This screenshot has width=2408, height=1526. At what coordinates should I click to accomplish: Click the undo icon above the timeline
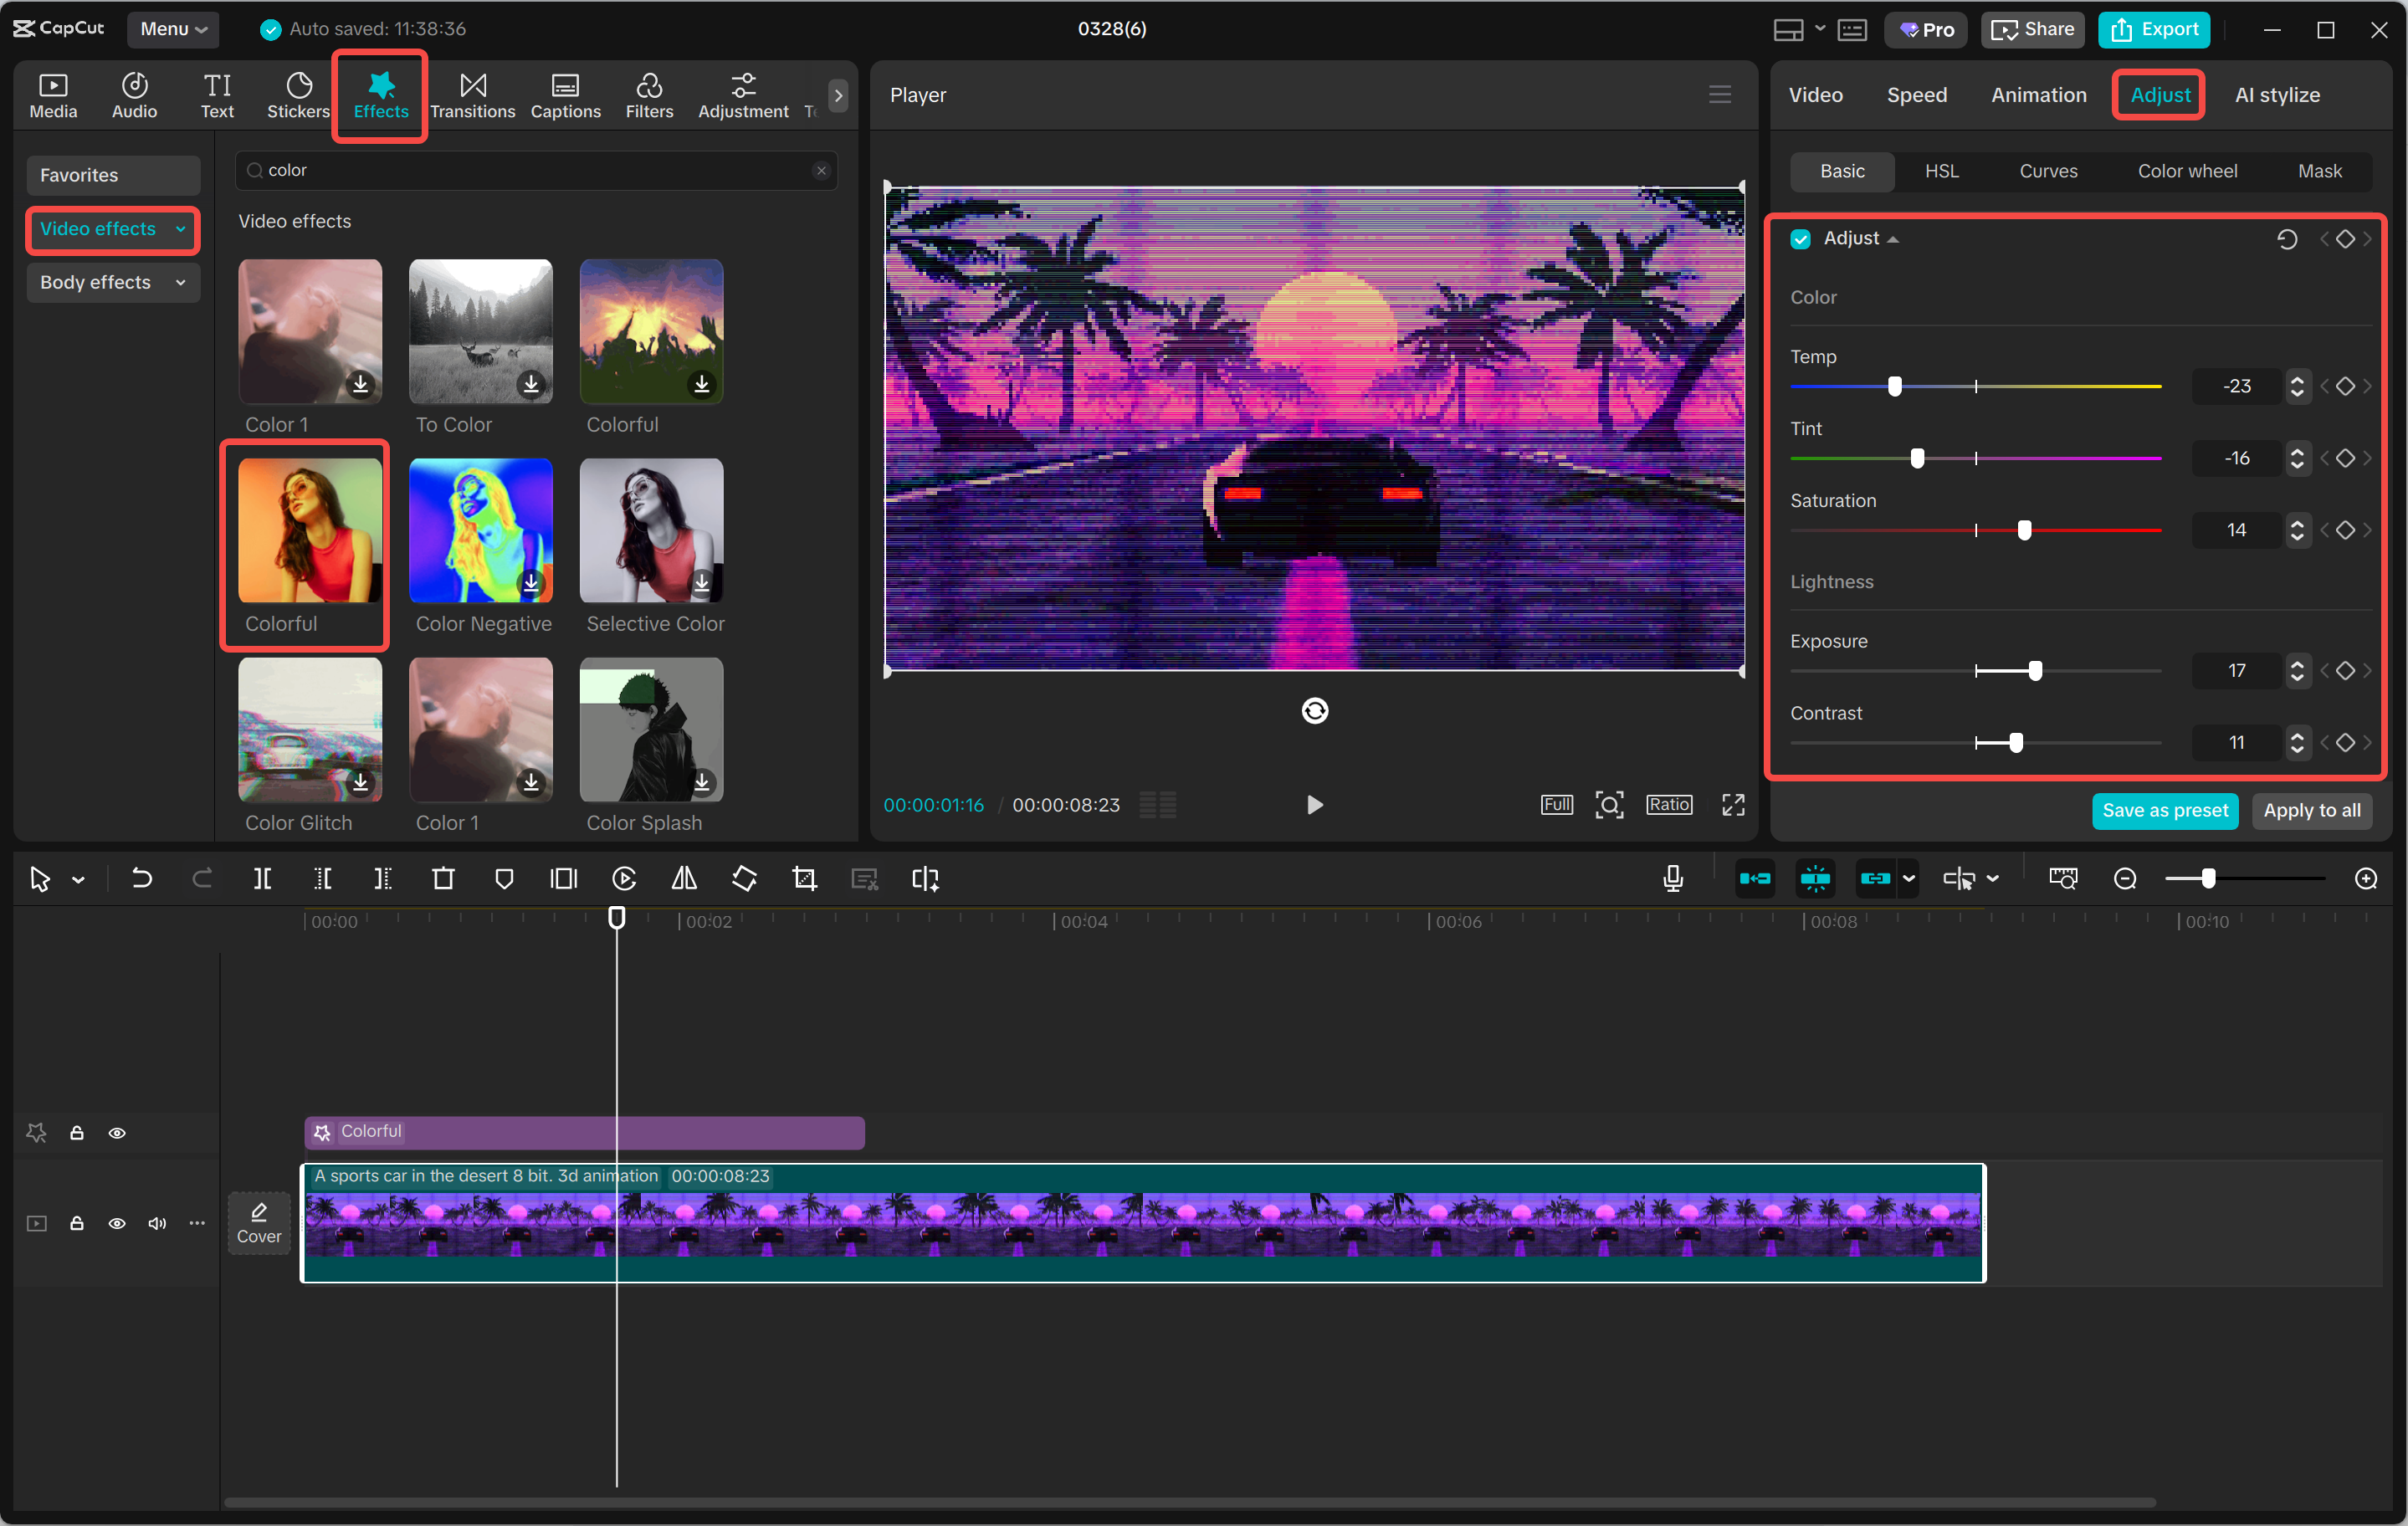pos(141,878)
